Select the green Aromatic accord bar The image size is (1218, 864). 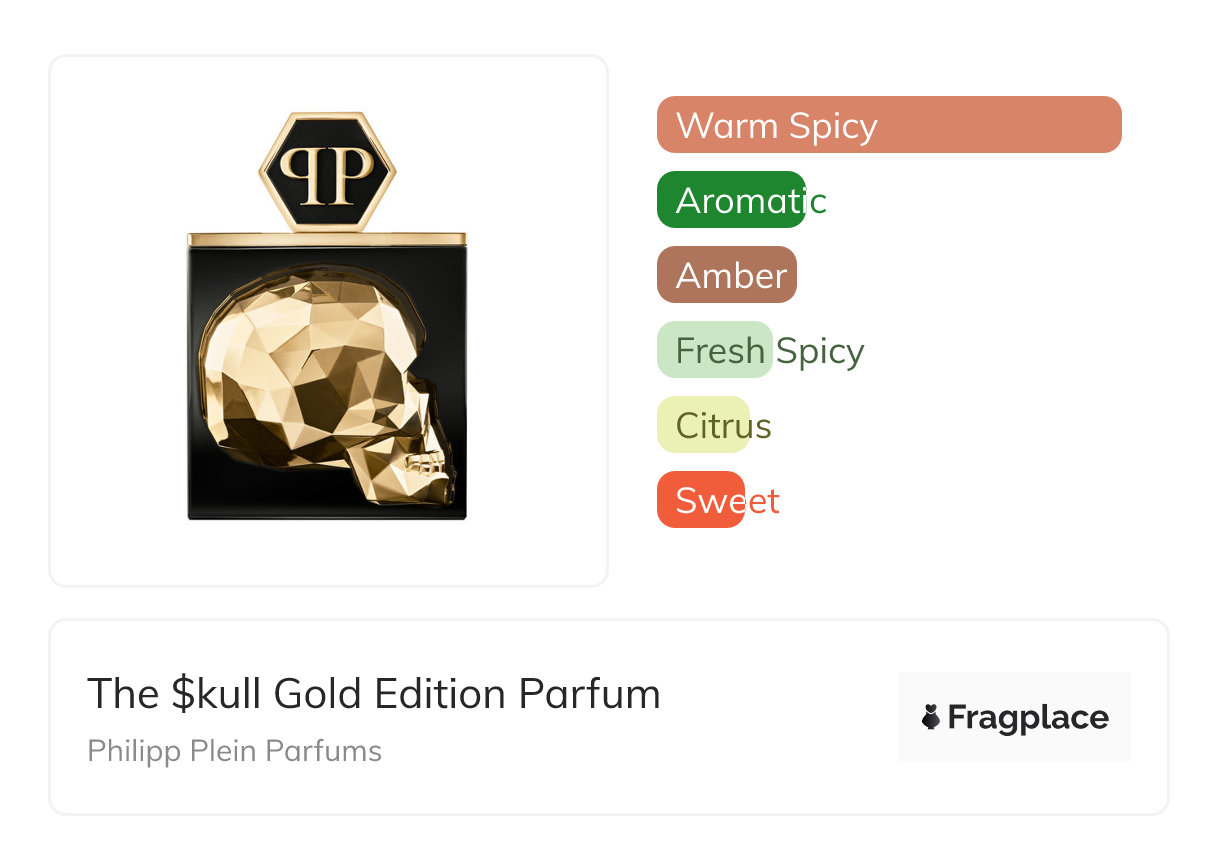point(731,200)
